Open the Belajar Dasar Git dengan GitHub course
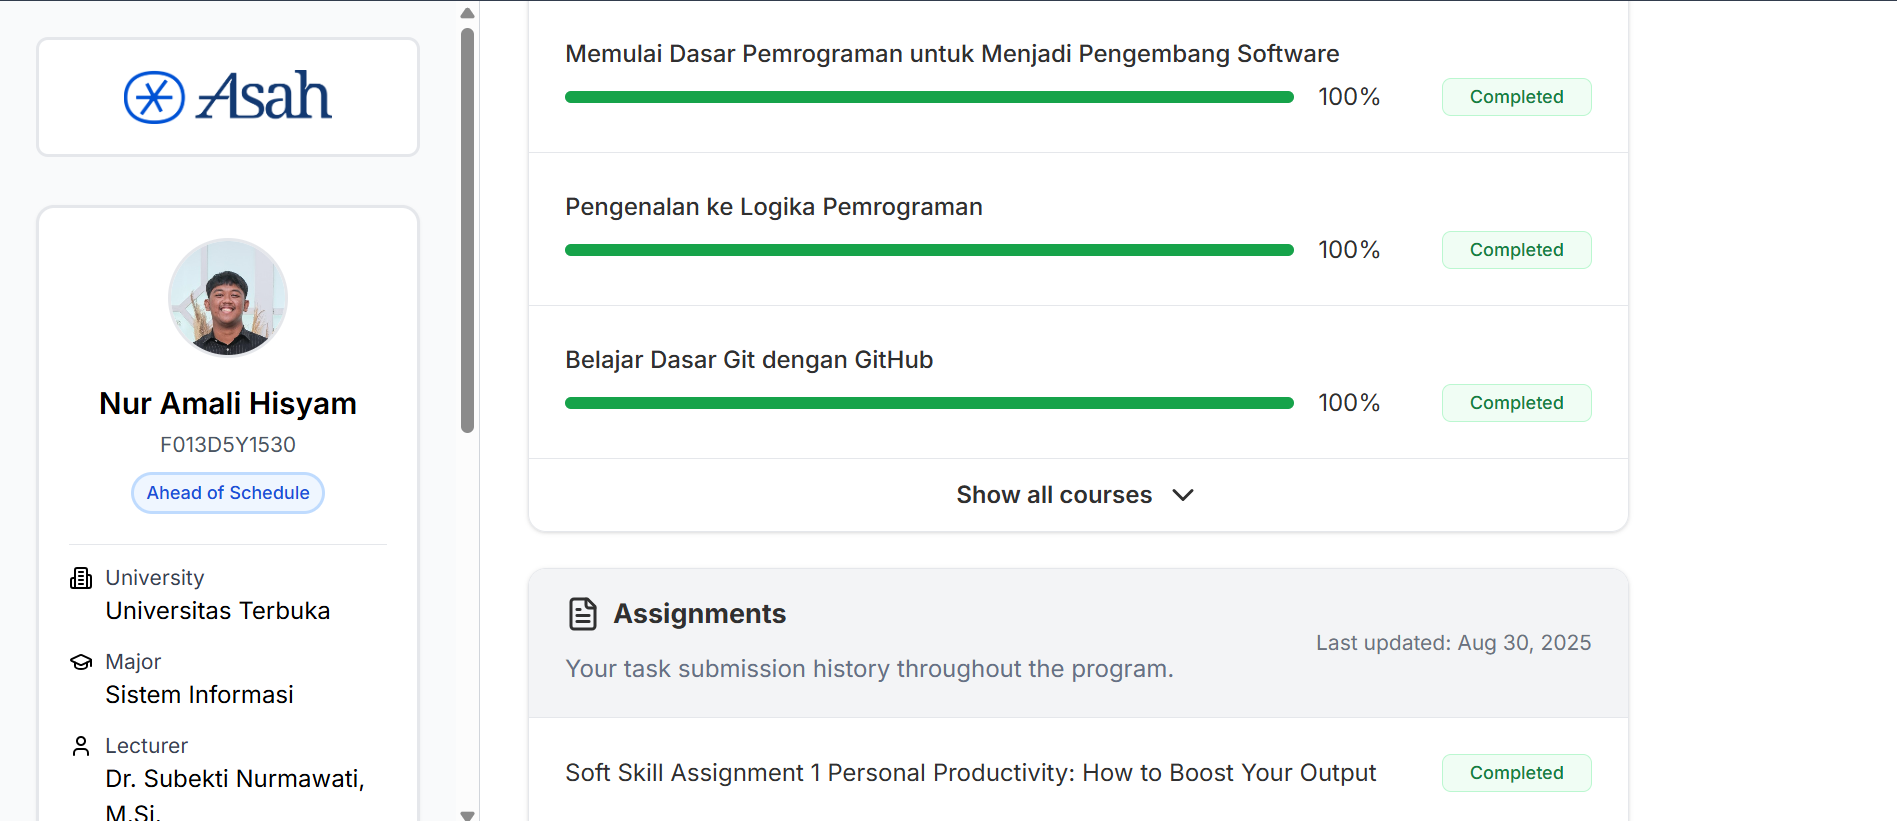Screen dimensions: 1897x821 coord(749,360)
